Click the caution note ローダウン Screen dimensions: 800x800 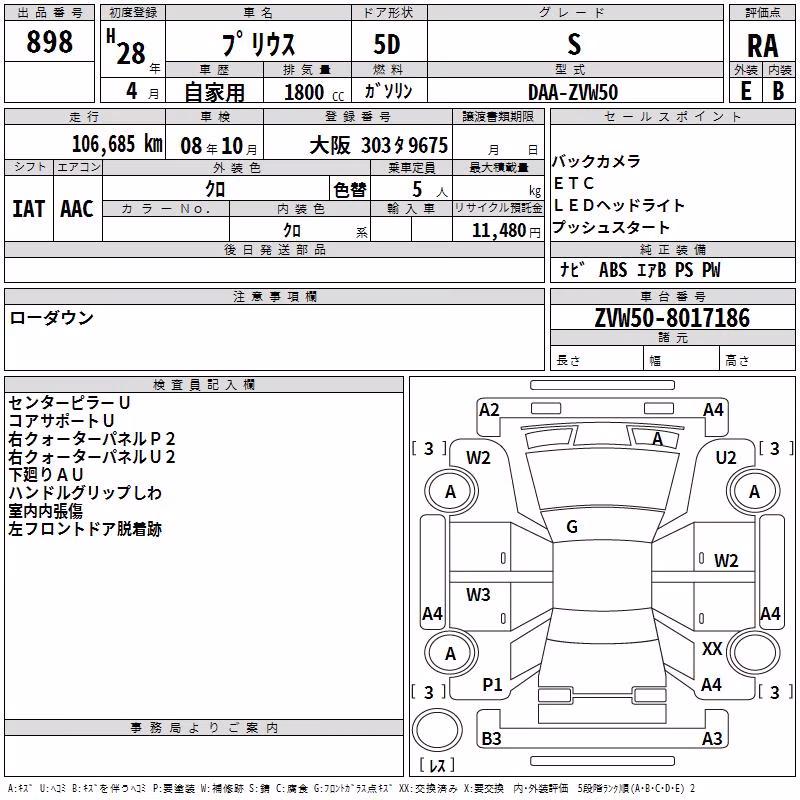click(x=52, y=318)
